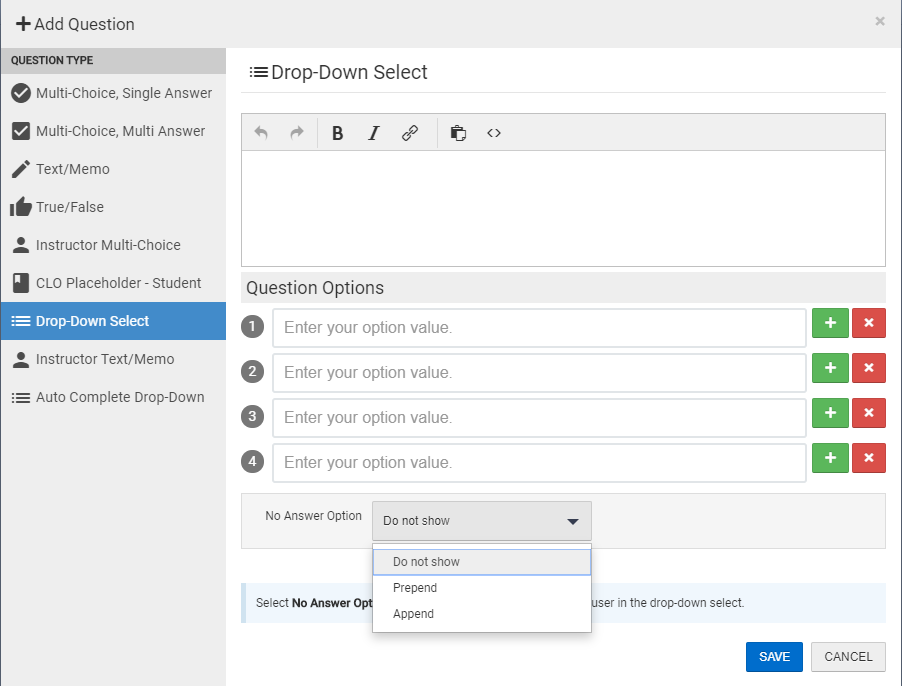Select Multi-Choice, Single Answer question type

click(x=113, y=93)
